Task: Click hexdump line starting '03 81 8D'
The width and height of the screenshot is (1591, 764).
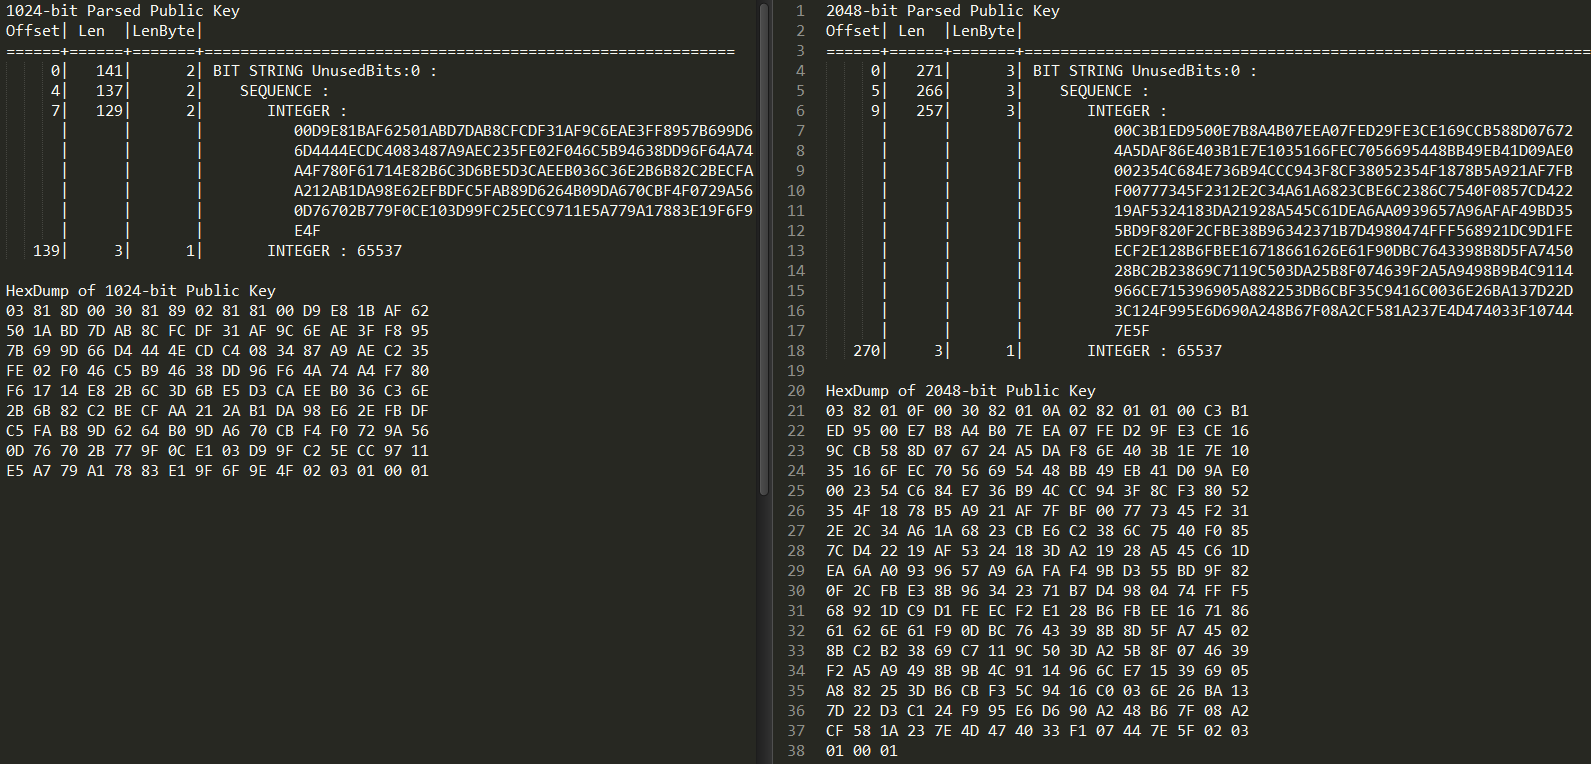Action: point(217,310)
